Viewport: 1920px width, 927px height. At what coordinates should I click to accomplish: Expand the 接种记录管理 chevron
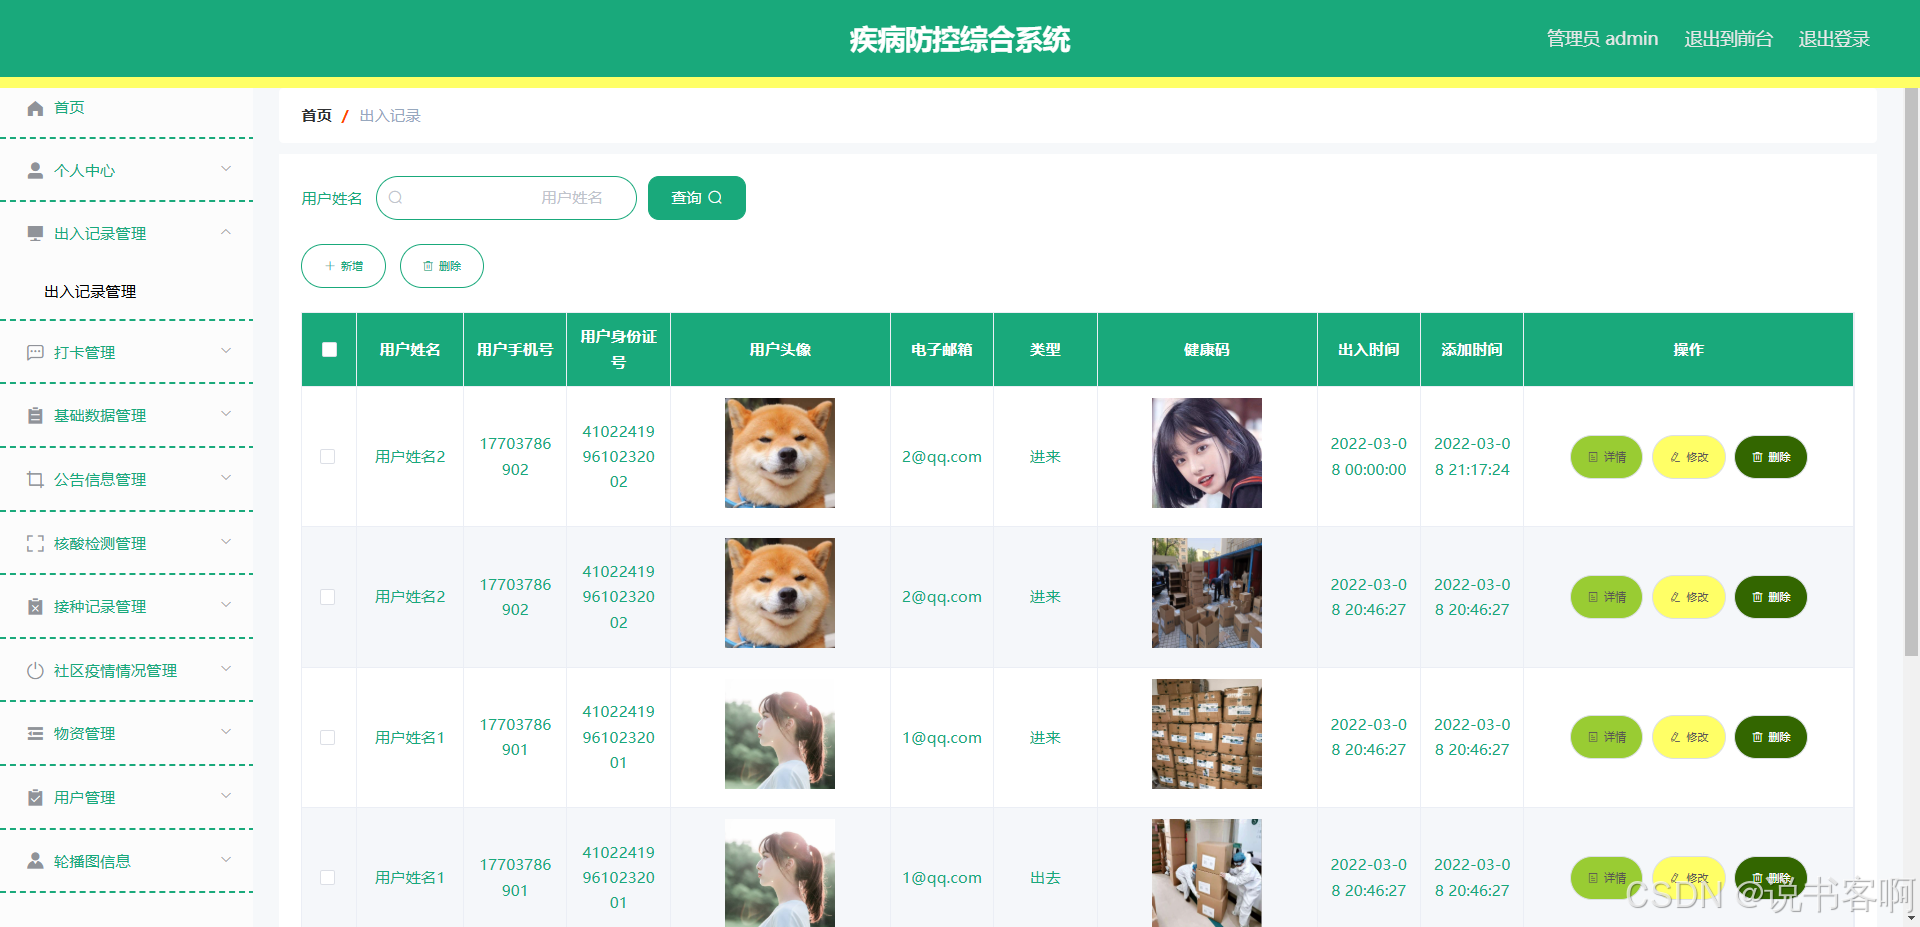[226, 604]
